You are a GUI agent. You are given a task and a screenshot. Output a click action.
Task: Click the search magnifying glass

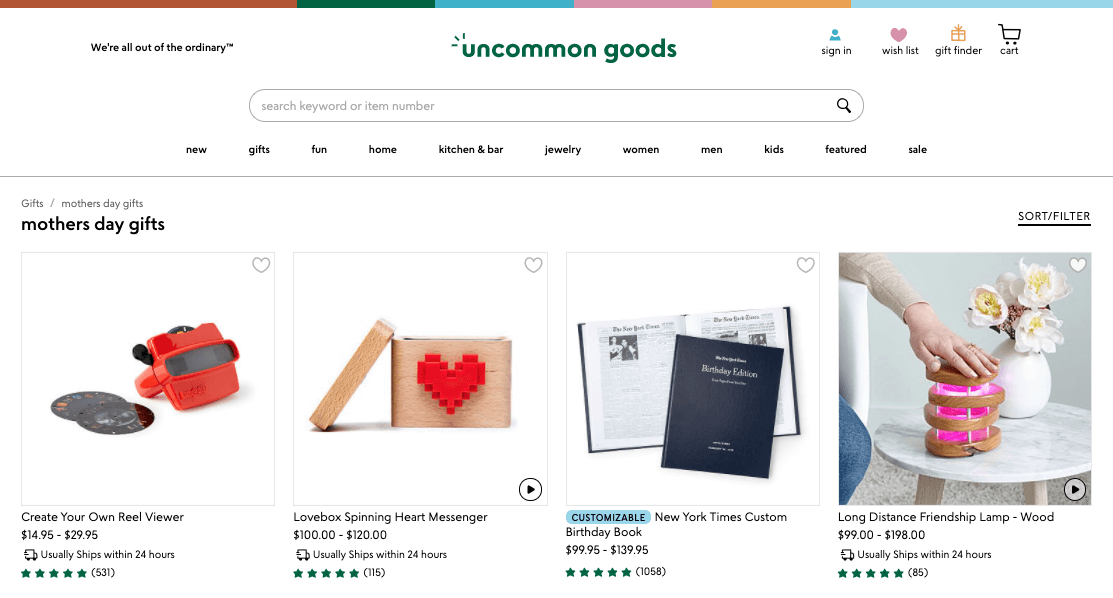[844, 105]
